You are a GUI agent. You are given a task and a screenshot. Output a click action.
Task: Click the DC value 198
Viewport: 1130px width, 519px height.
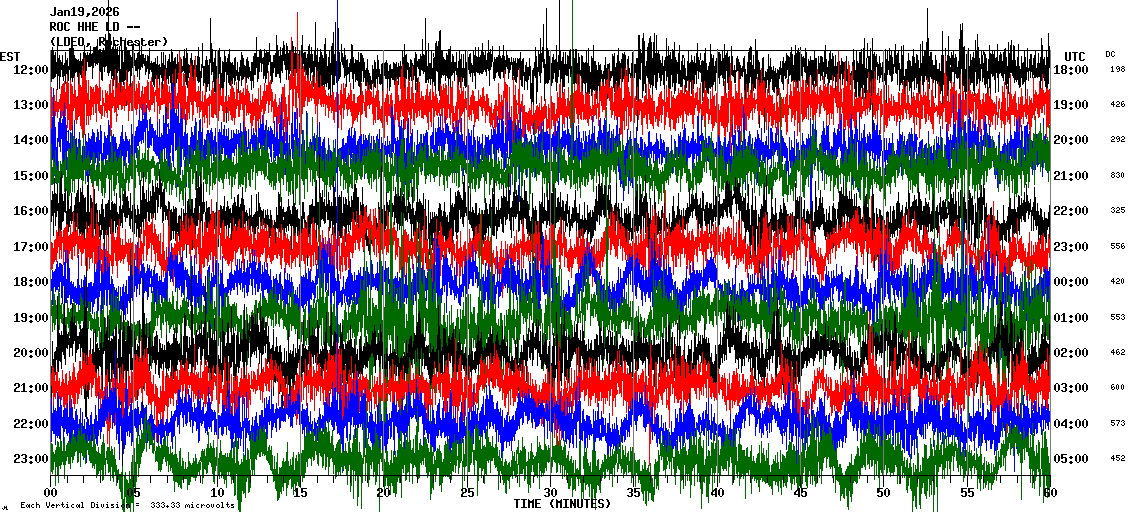click(1118, 69)
